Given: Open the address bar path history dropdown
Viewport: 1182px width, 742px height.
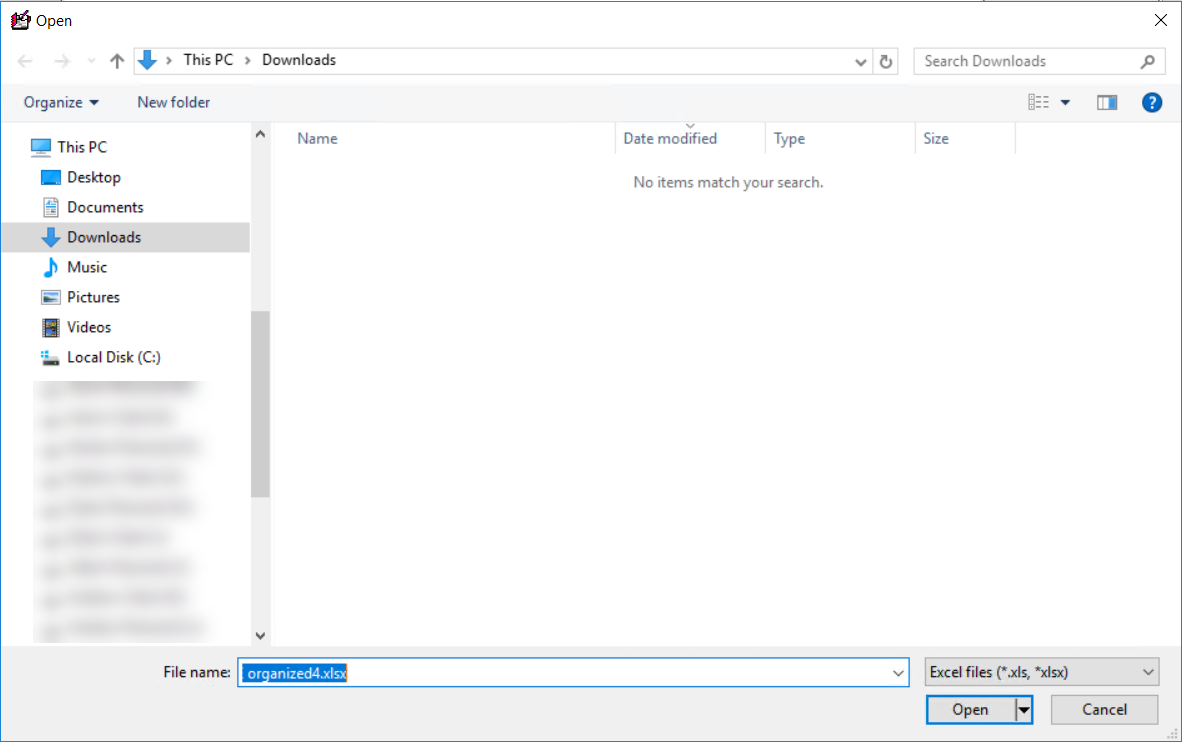Looking at the screenshot, I should tap(860, 61).
